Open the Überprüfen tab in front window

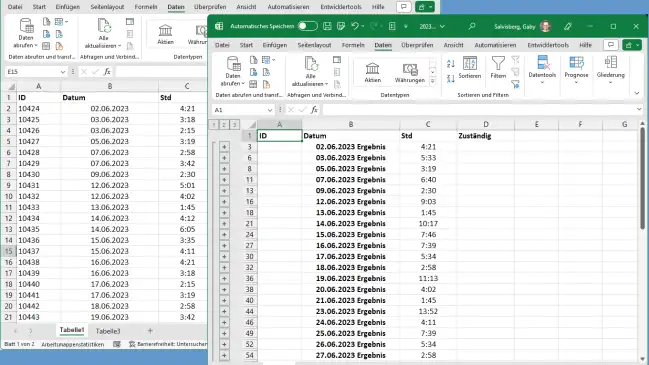(x=417, y=45)
